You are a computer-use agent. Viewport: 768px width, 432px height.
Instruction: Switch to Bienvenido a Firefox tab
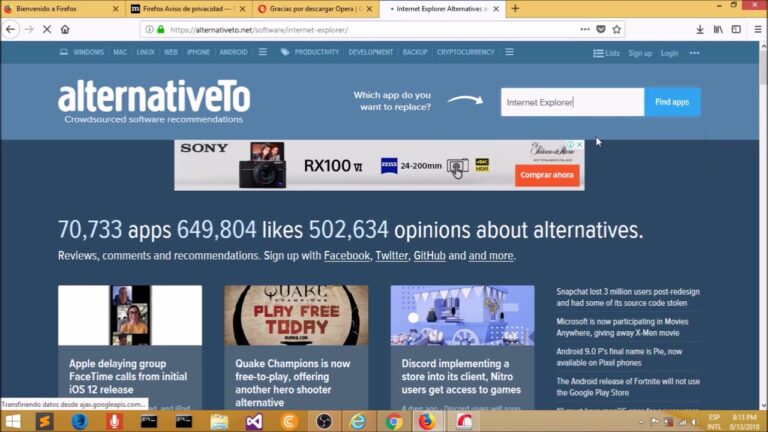coord(62,9)
